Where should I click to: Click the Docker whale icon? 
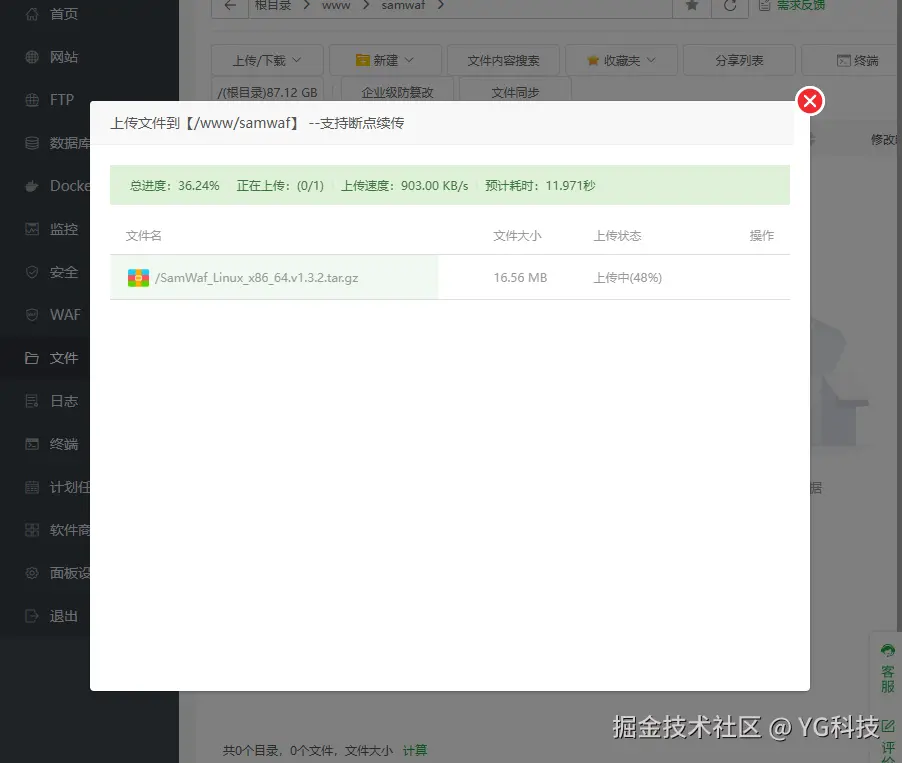click(x=32, y=186)
